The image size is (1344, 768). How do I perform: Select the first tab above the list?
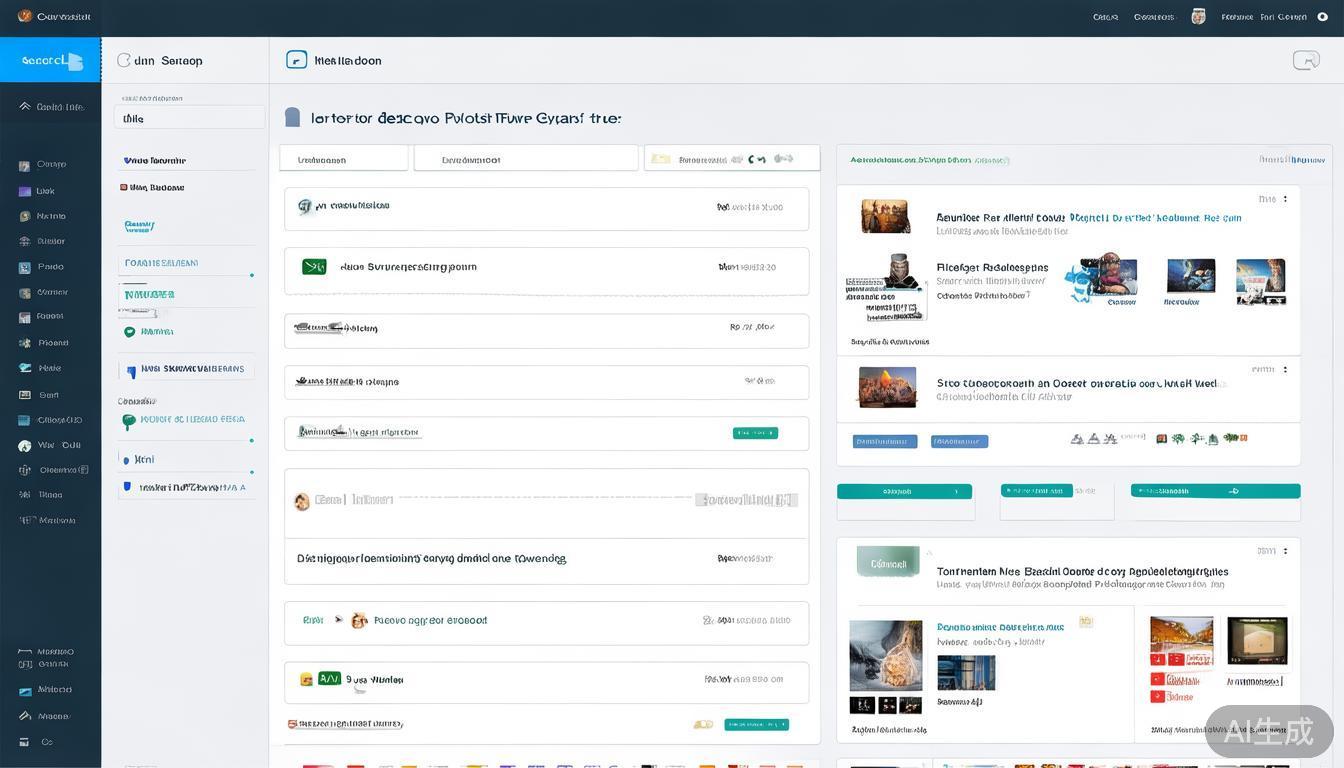coord(343,159)
